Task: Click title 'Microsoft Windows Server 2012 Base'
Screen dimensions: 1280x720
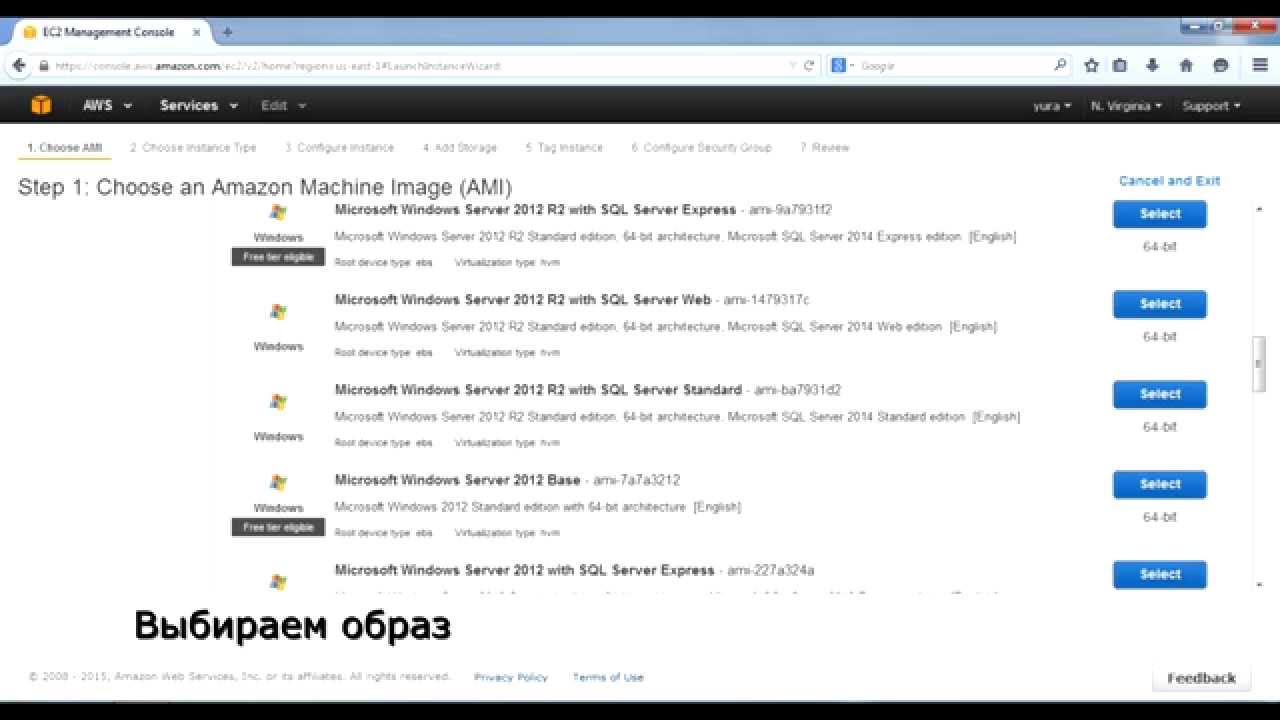Action: pos(458,480)
